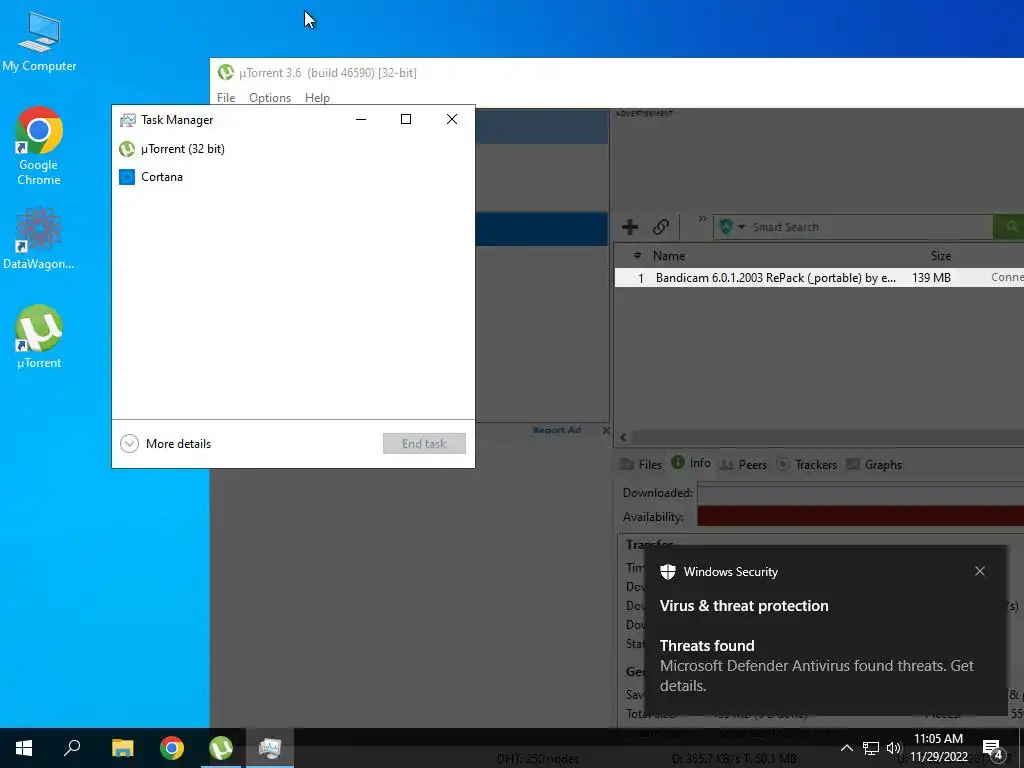Switch to the Files tab
The height and width of the screenshot is (768, 1024).
click(641, 464)
